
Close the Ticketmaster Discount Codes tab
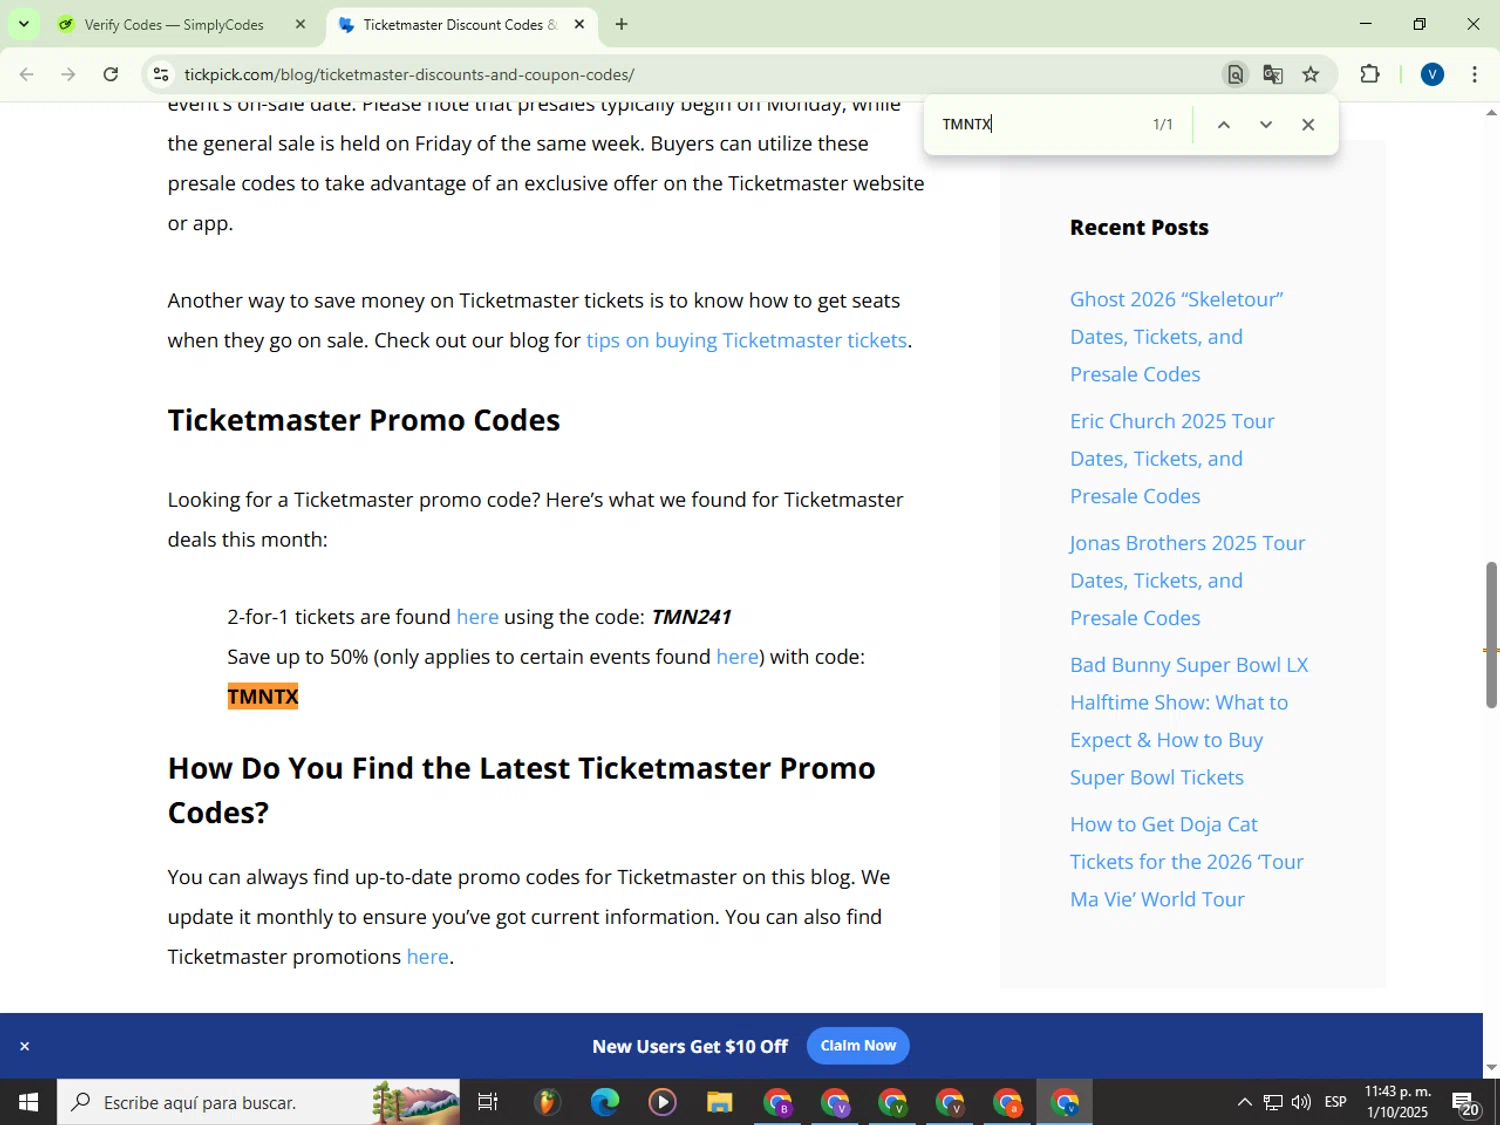point(579,25)
